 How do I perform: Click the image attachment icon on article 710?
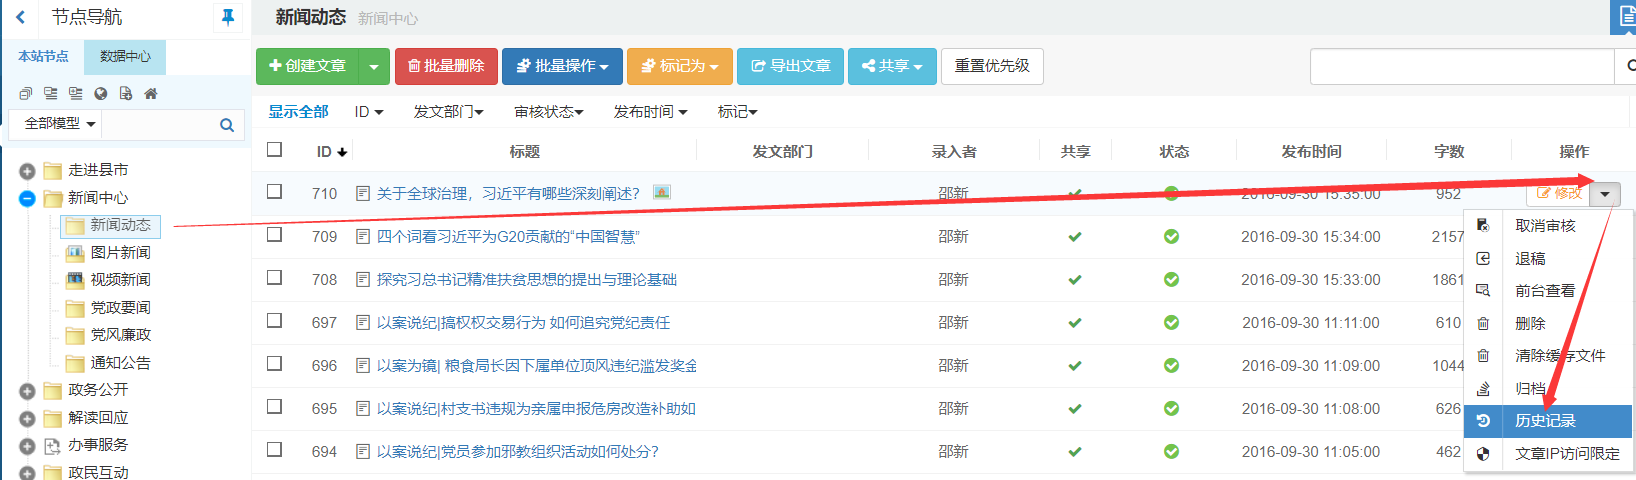point(661,192)
